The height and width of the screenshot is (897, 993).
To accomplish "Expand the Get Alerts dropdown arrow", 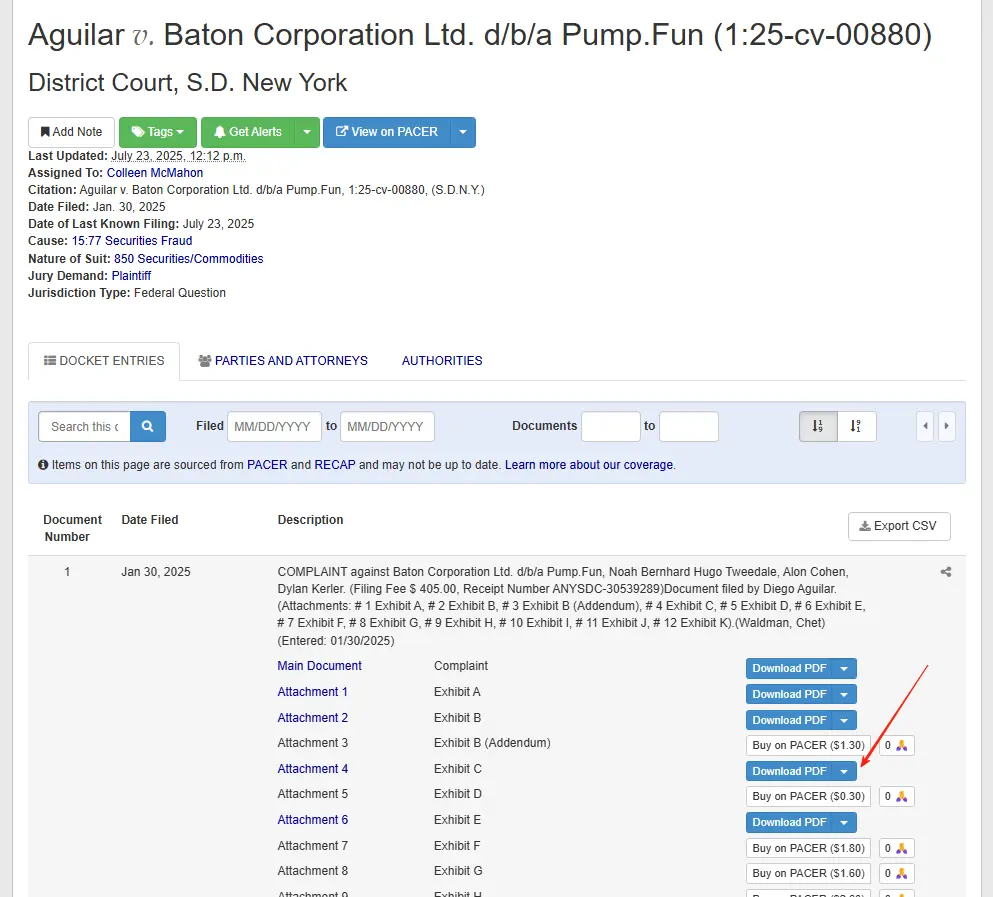I will click(307, 132).
